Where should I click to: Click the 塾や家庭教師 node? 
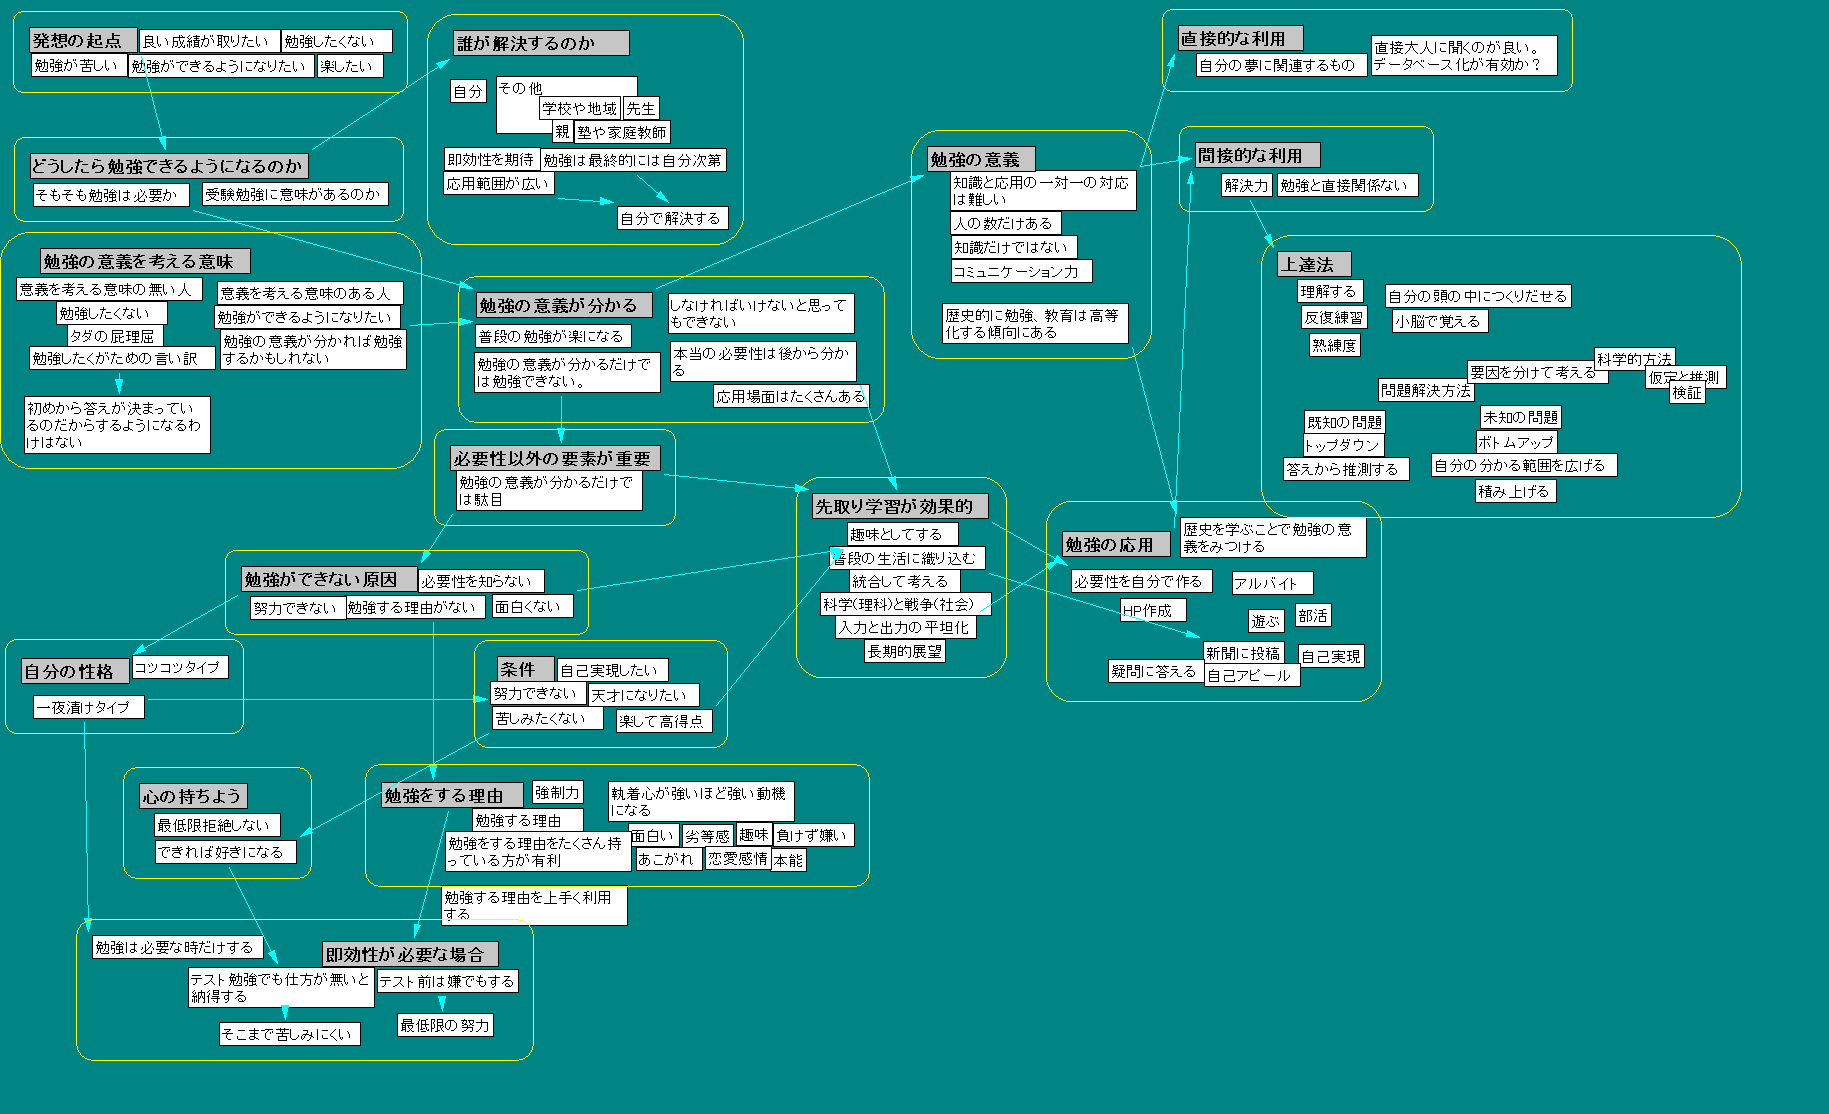point(621,132)
